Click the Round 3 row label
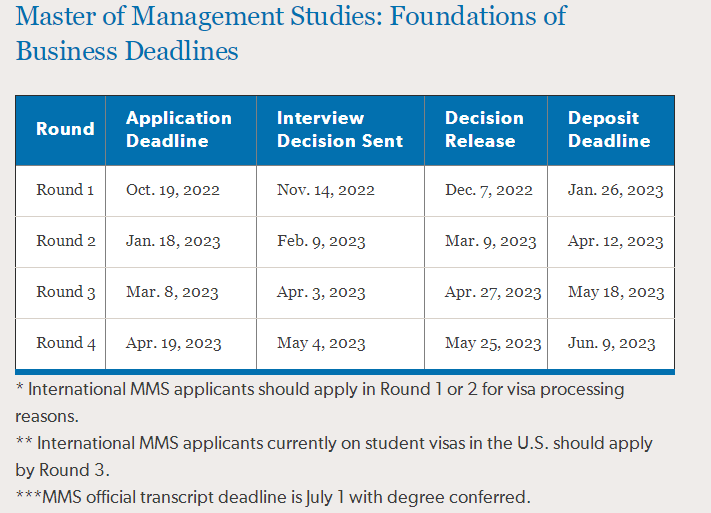This screenshot has width=711, height=513. [x=66, y=292]
